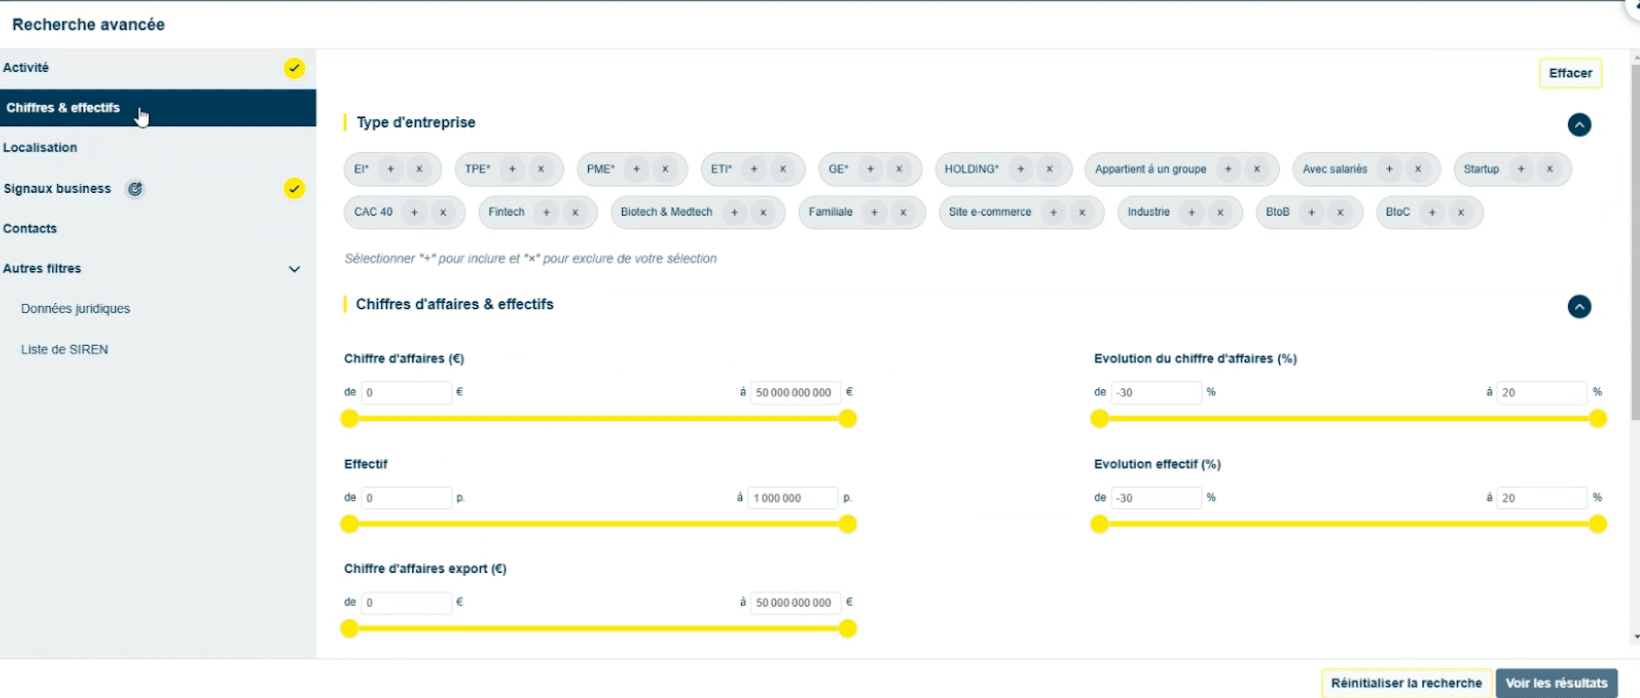Screen dimensions: 1640x698
Task: Click the Effacer button
Action: [1570, 73]
